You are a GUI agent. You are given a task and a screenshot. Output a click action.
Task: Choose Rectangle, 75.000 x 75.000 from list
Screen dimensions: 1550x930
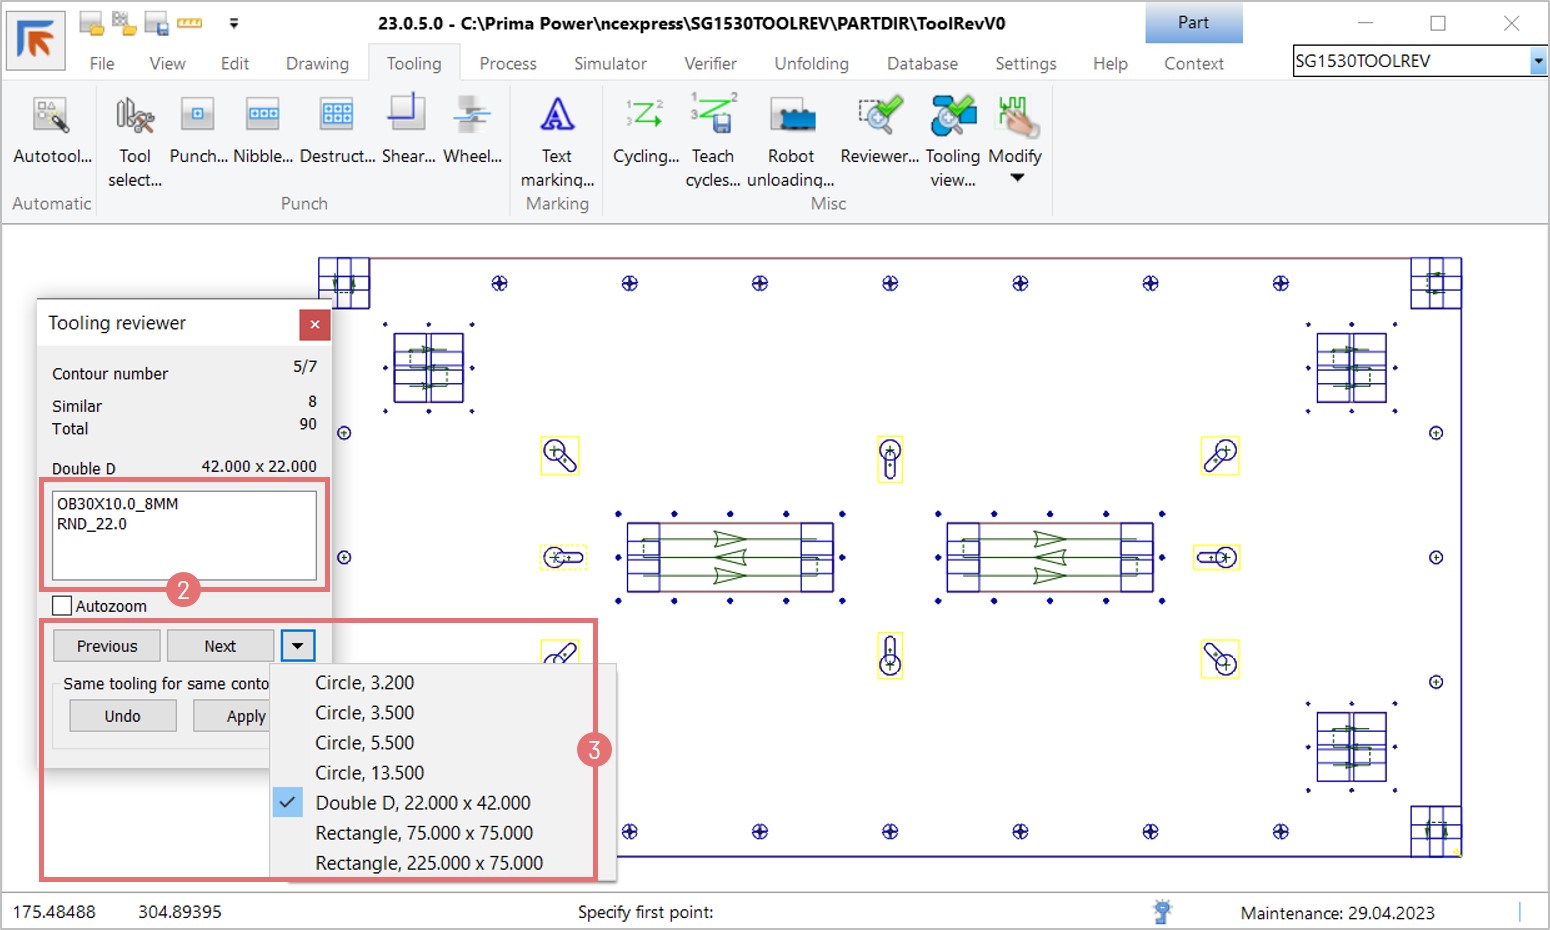[x=423, y=833]
